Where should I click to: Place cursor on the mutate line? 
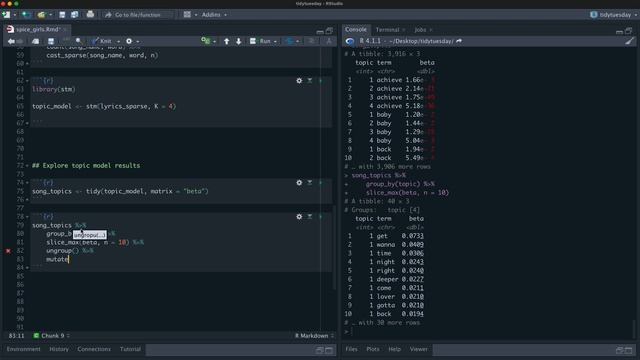pyautogui.click(x=57, y=260)
